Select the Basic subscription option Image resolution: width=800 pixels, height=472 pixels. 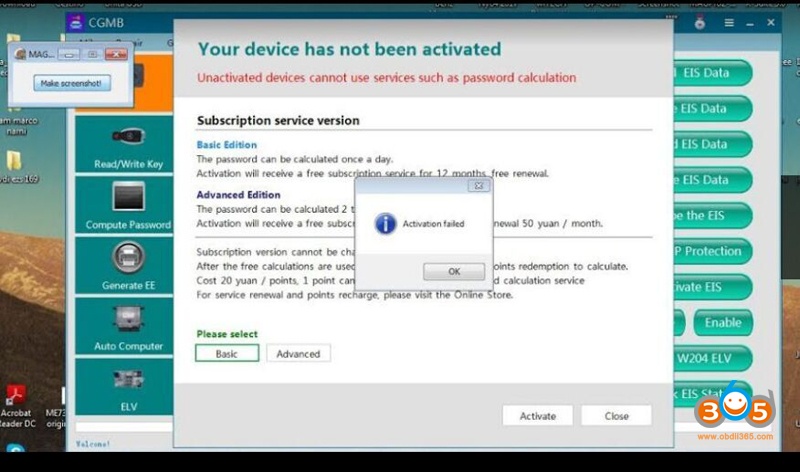(227, 353)
